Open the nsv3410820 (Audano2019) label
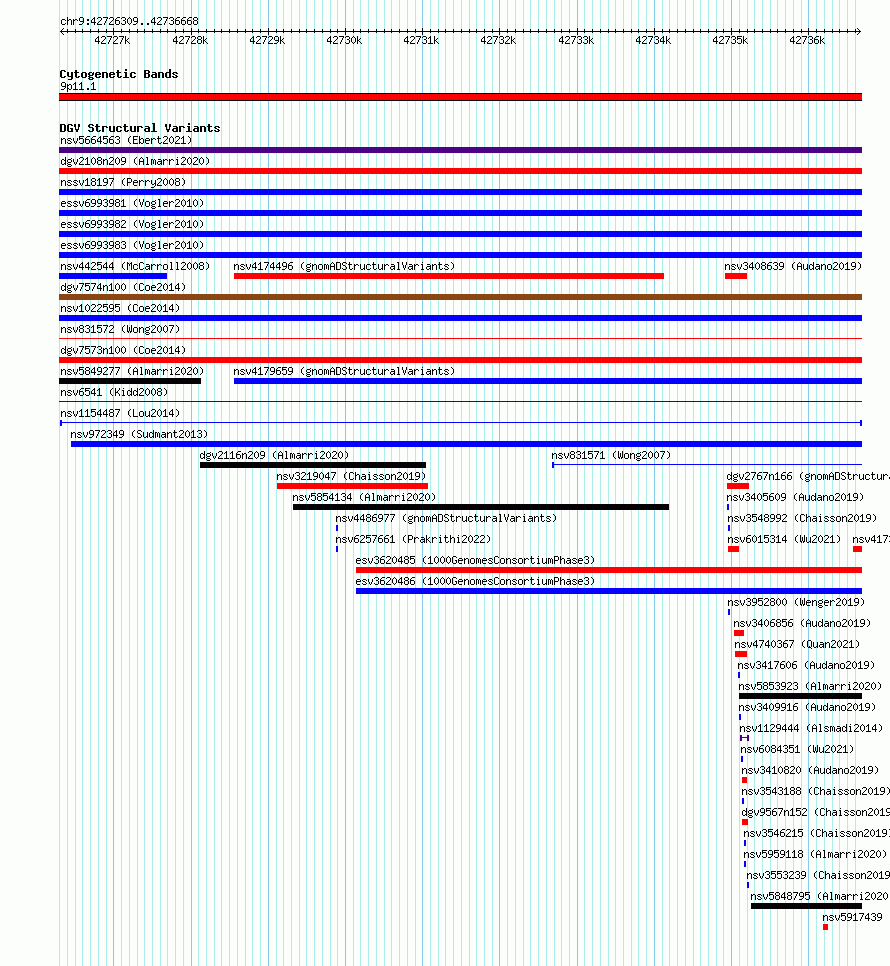890x966 pixels. (x=810, y=770)
